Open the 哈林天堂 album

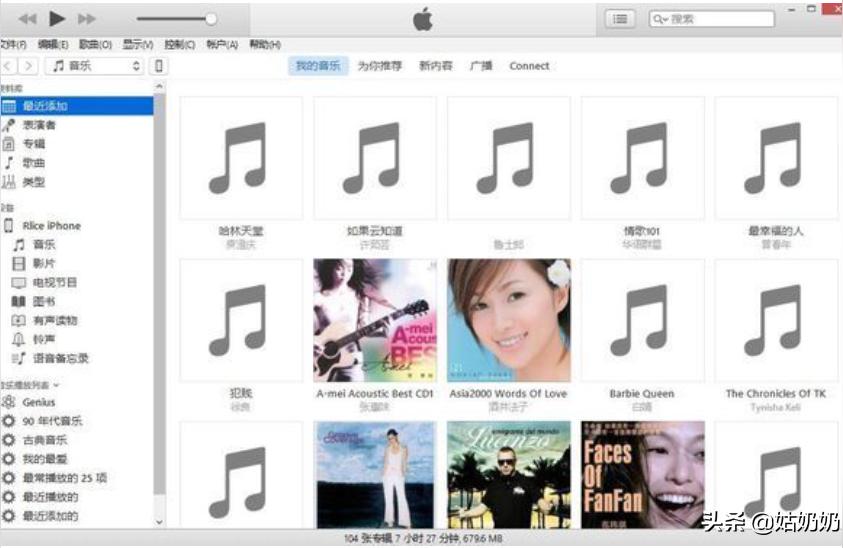coord(241,158)
